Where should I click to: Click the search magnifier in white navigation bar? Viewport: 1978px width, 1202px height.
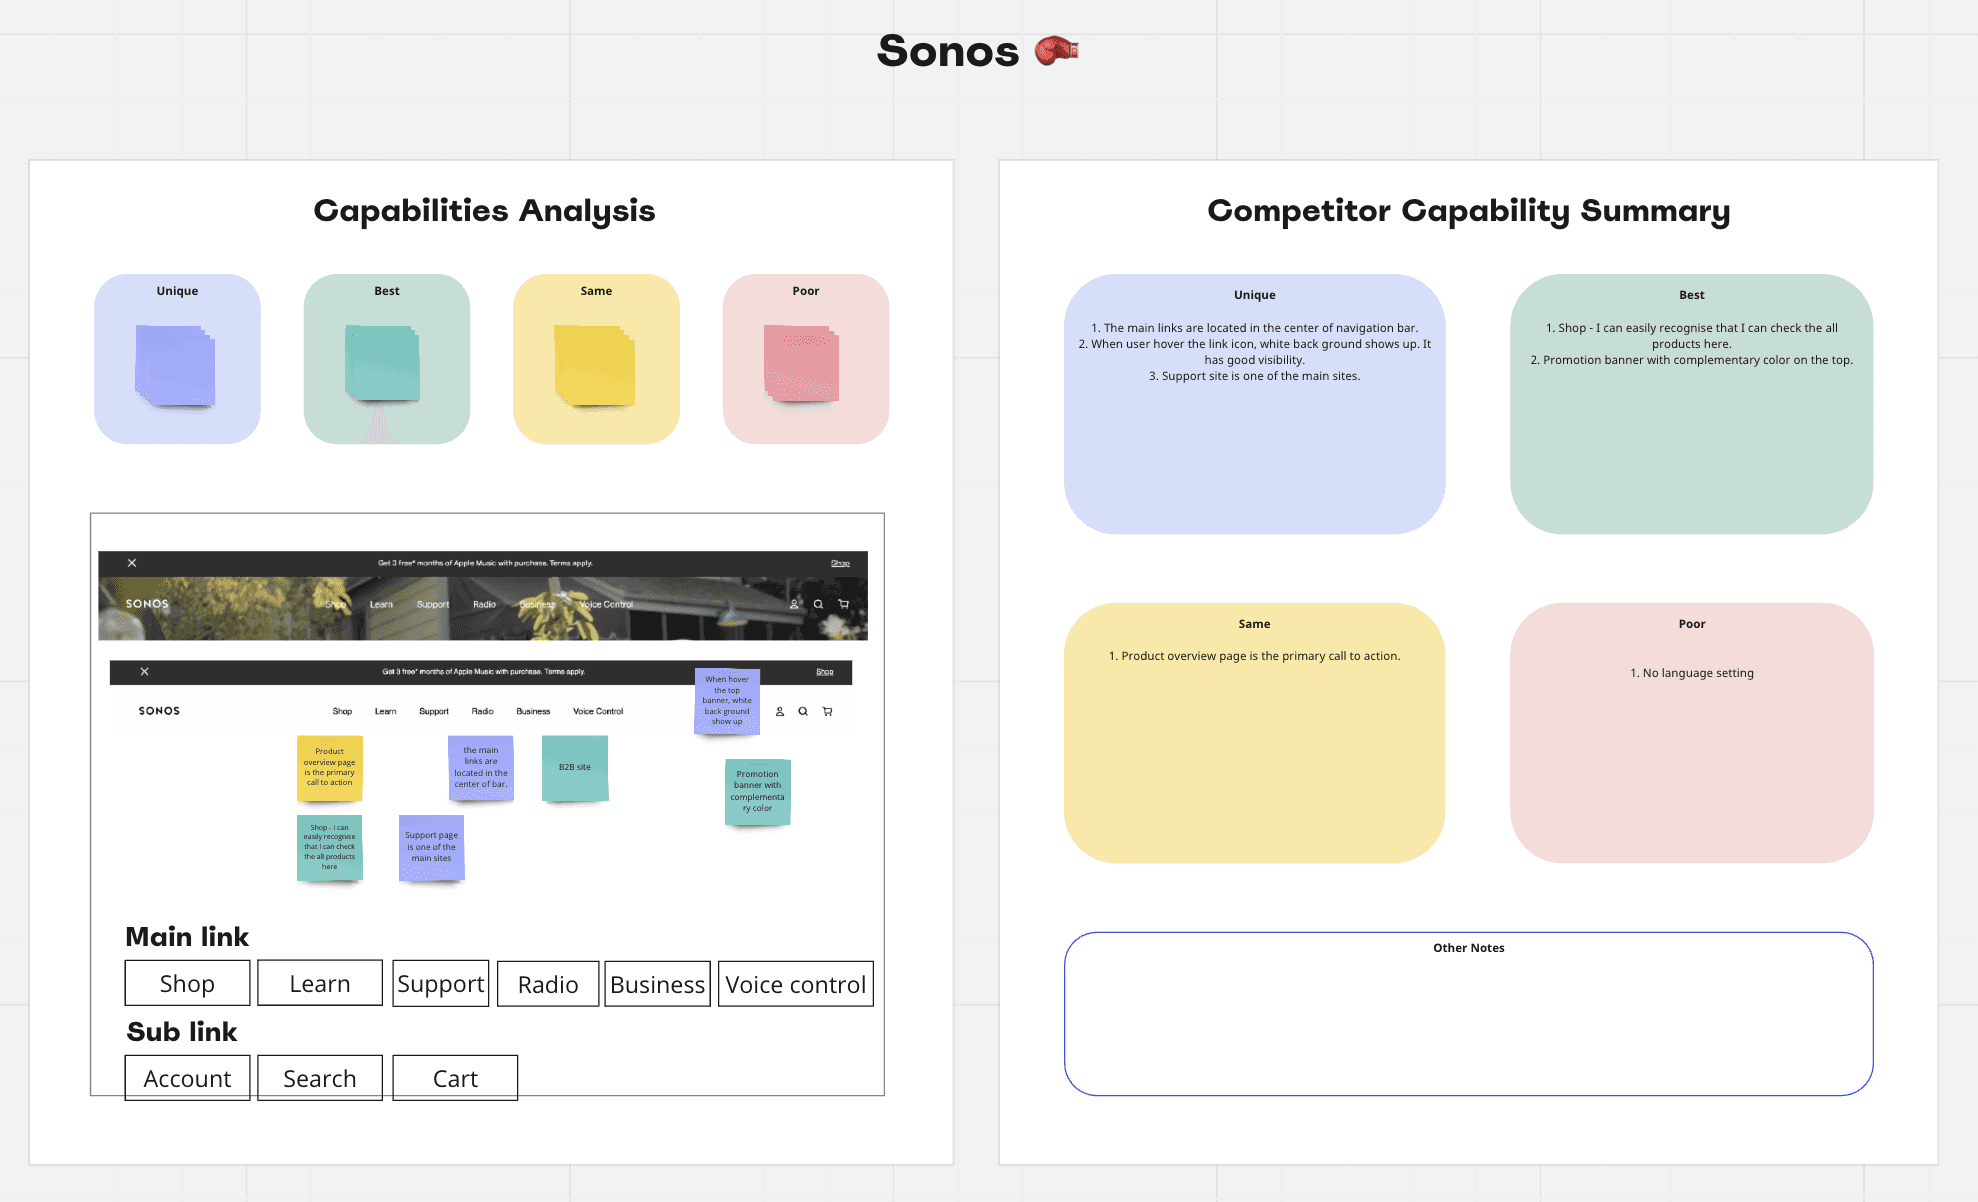[x=803, y=712]
